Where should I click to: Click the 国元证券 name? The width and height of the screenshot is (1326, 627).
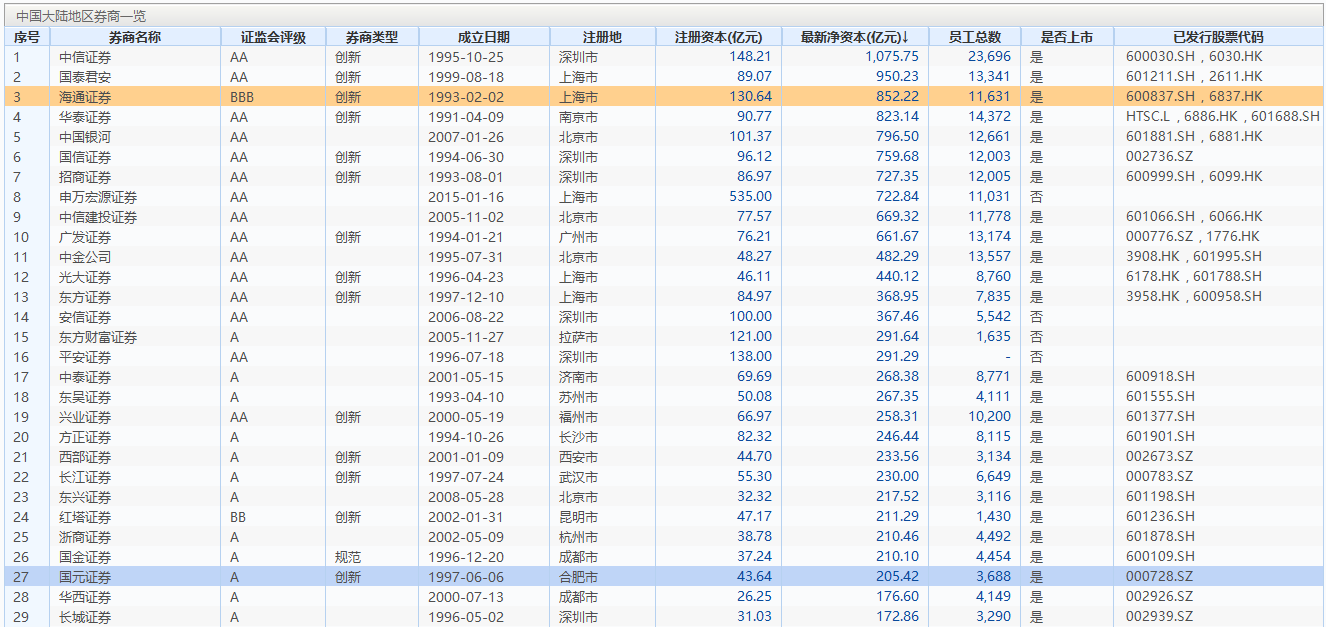click(85, 577)
